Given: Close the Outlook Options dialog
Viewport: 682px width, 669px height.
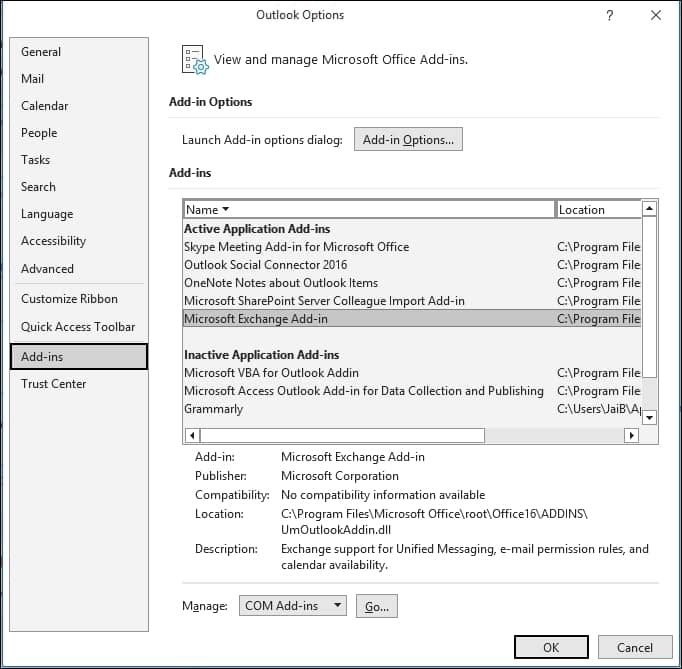Looking at the screenshot, I should pos(656,15).
